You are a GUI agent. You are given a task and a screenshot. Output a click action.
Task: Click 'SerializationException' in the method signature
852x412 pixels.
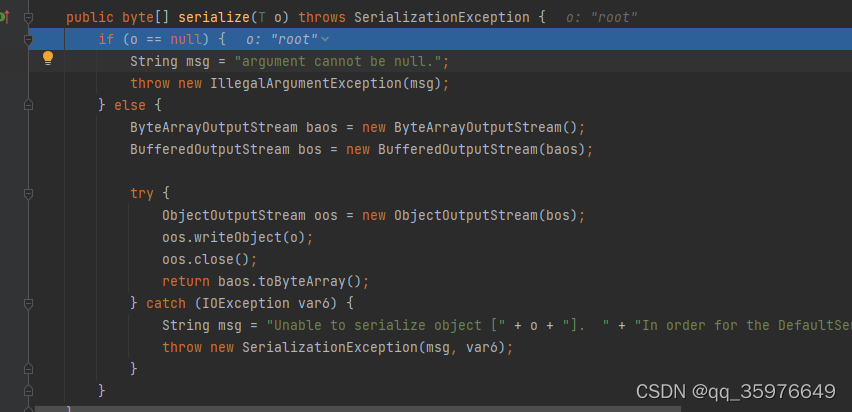pyautogui.click(x=442, y=17)
